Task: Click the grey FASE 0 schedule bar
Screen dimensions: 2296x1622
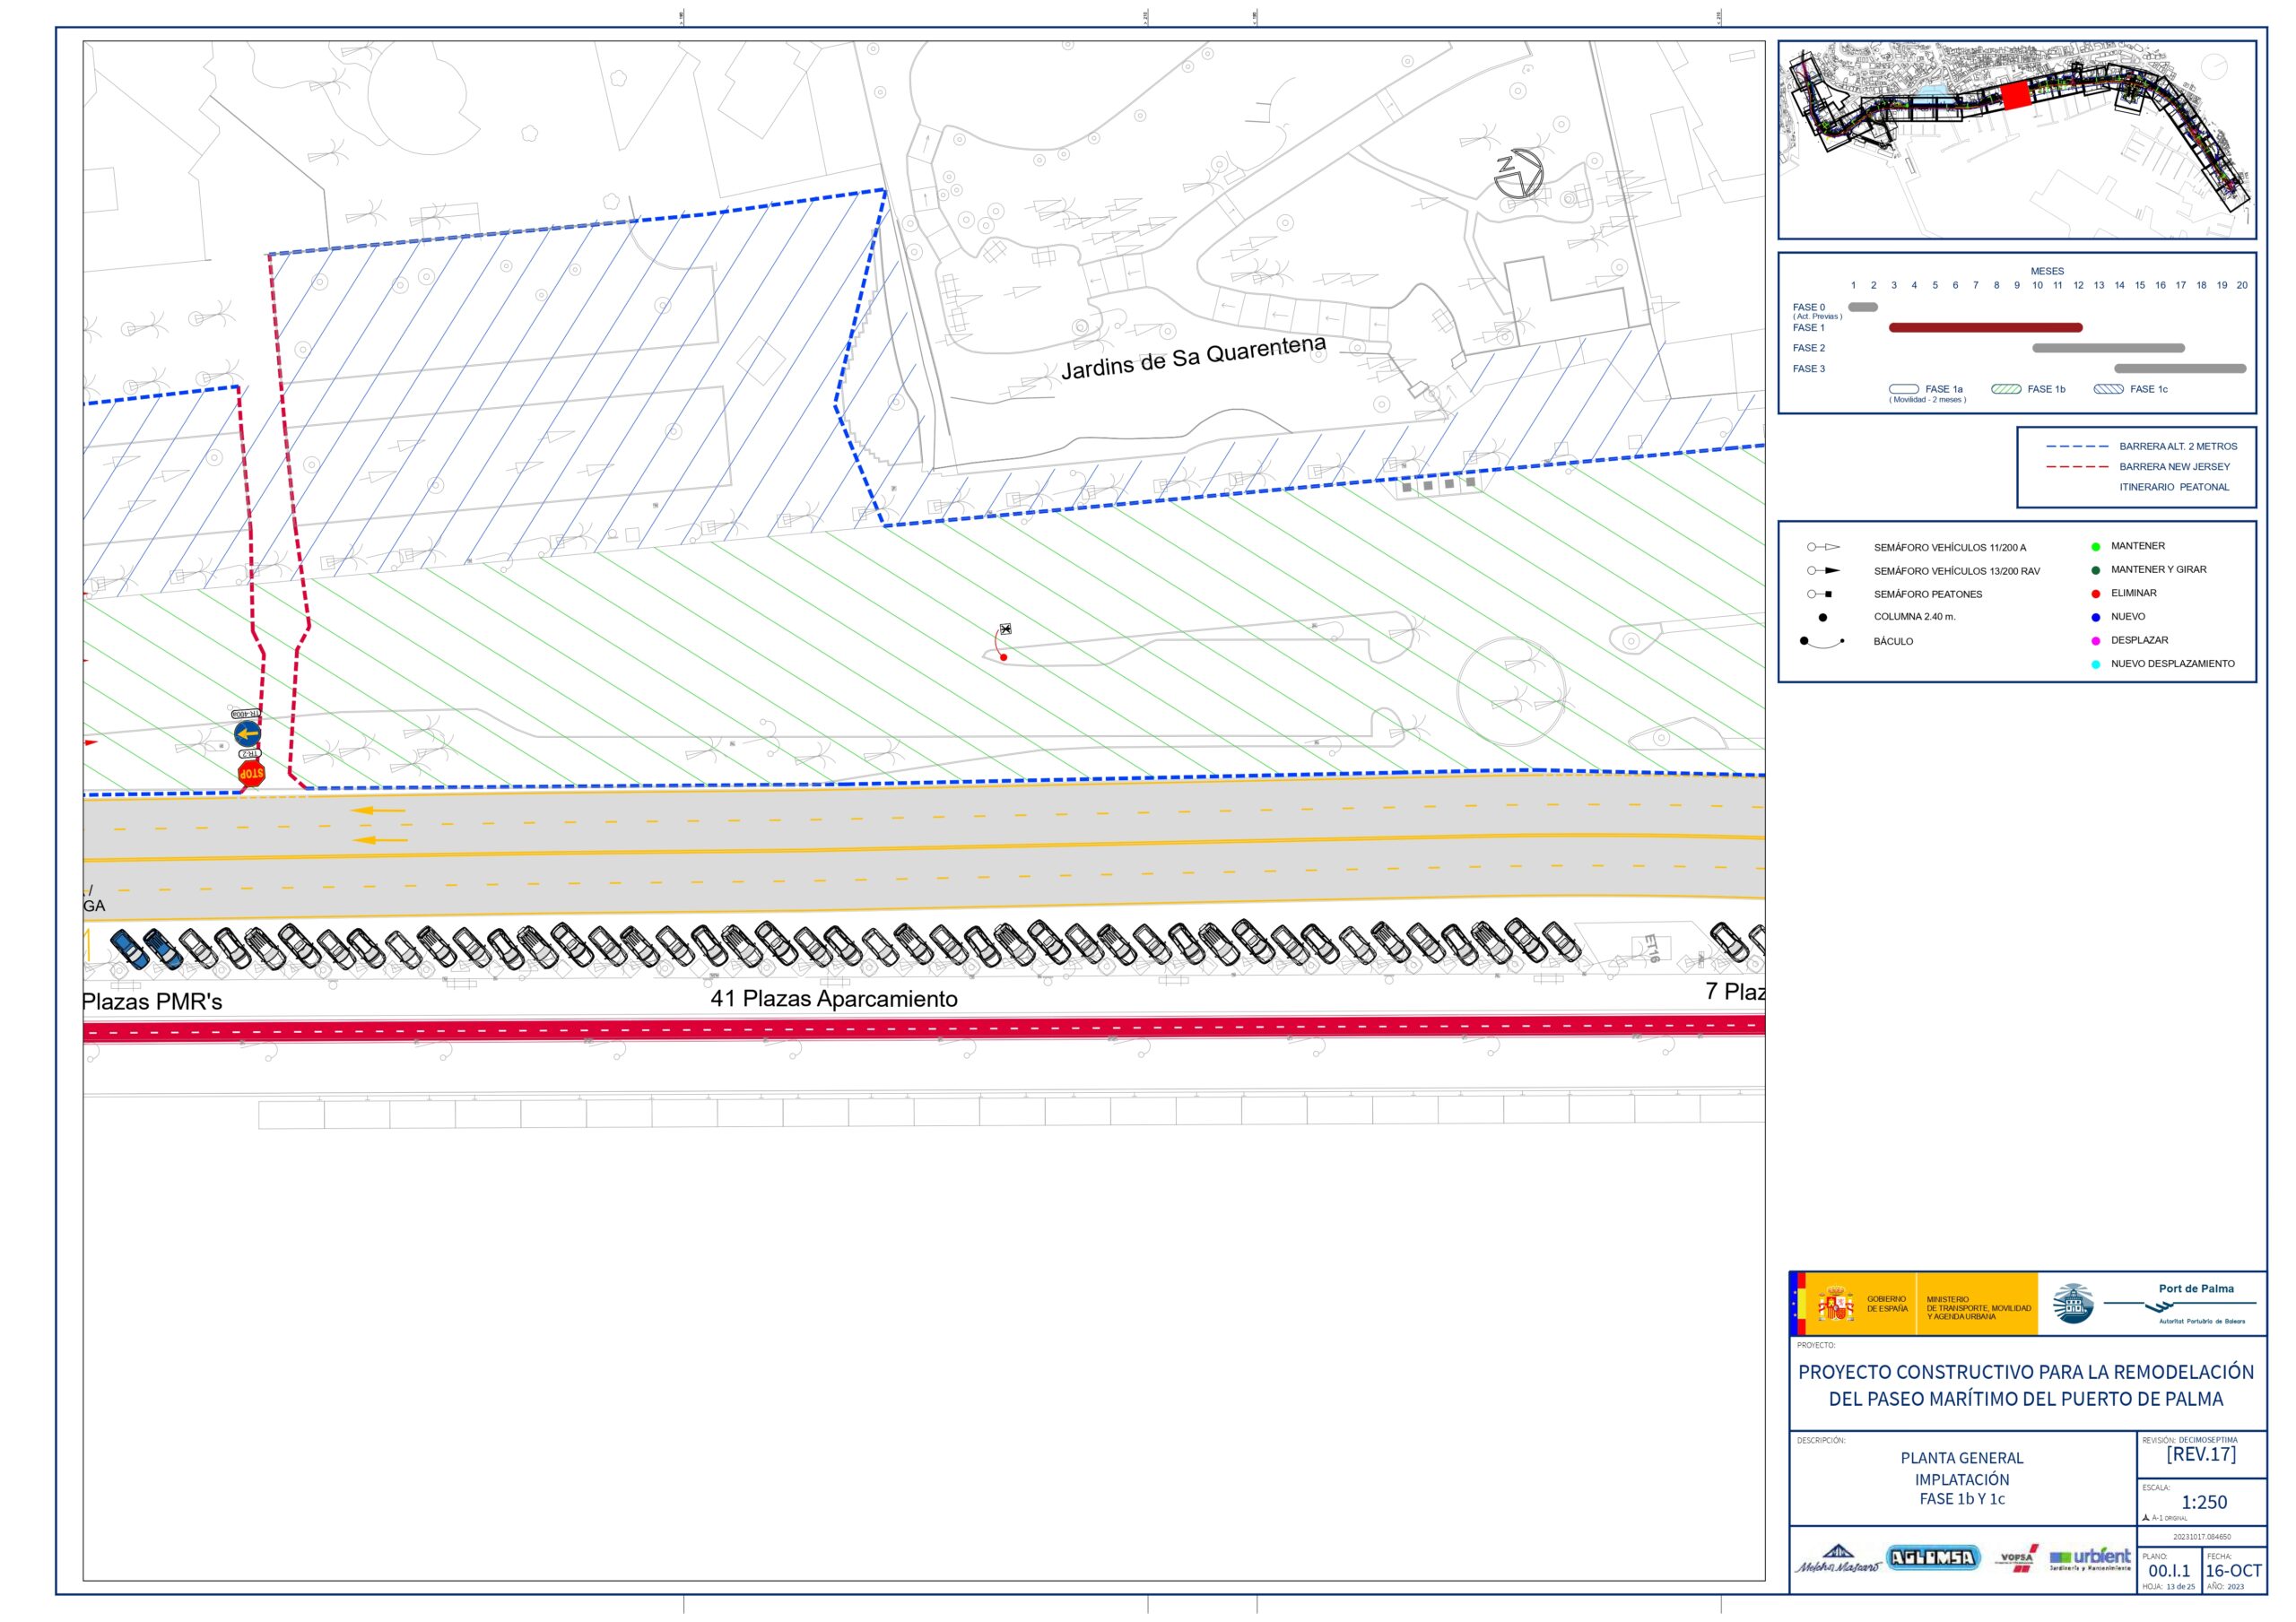Action: (x=1863, y=307)
